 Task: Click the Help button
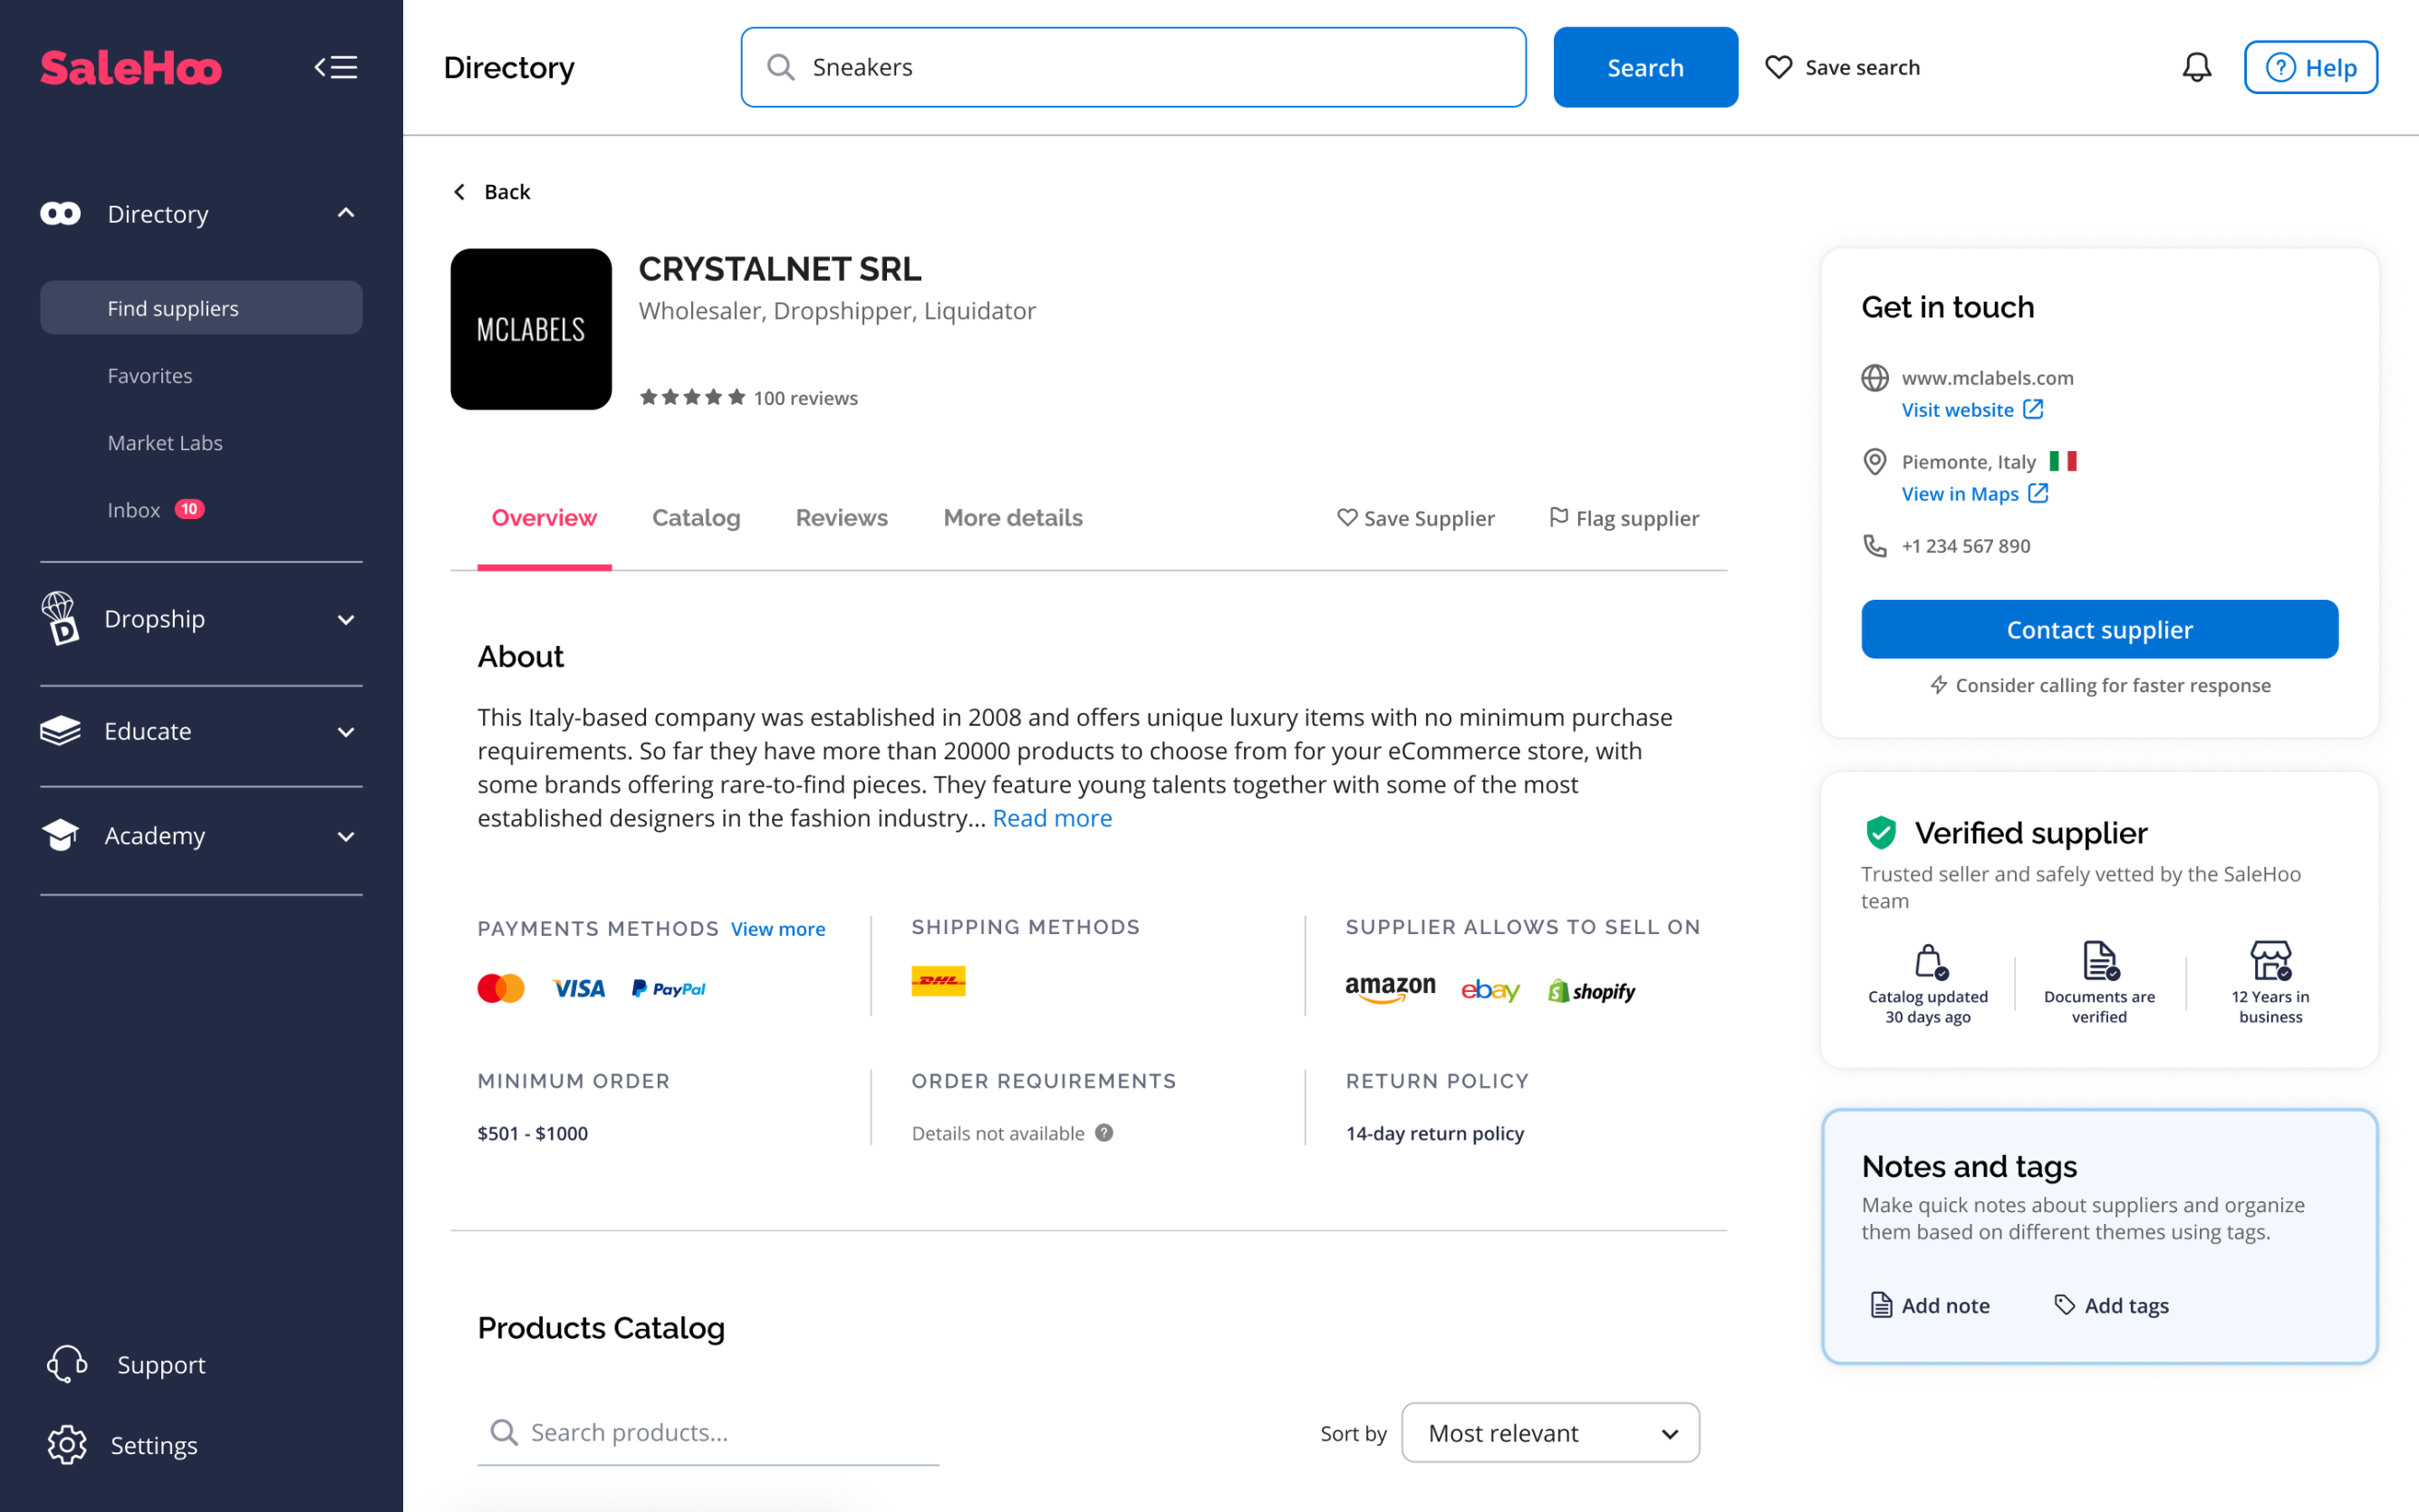point(2310,67)
